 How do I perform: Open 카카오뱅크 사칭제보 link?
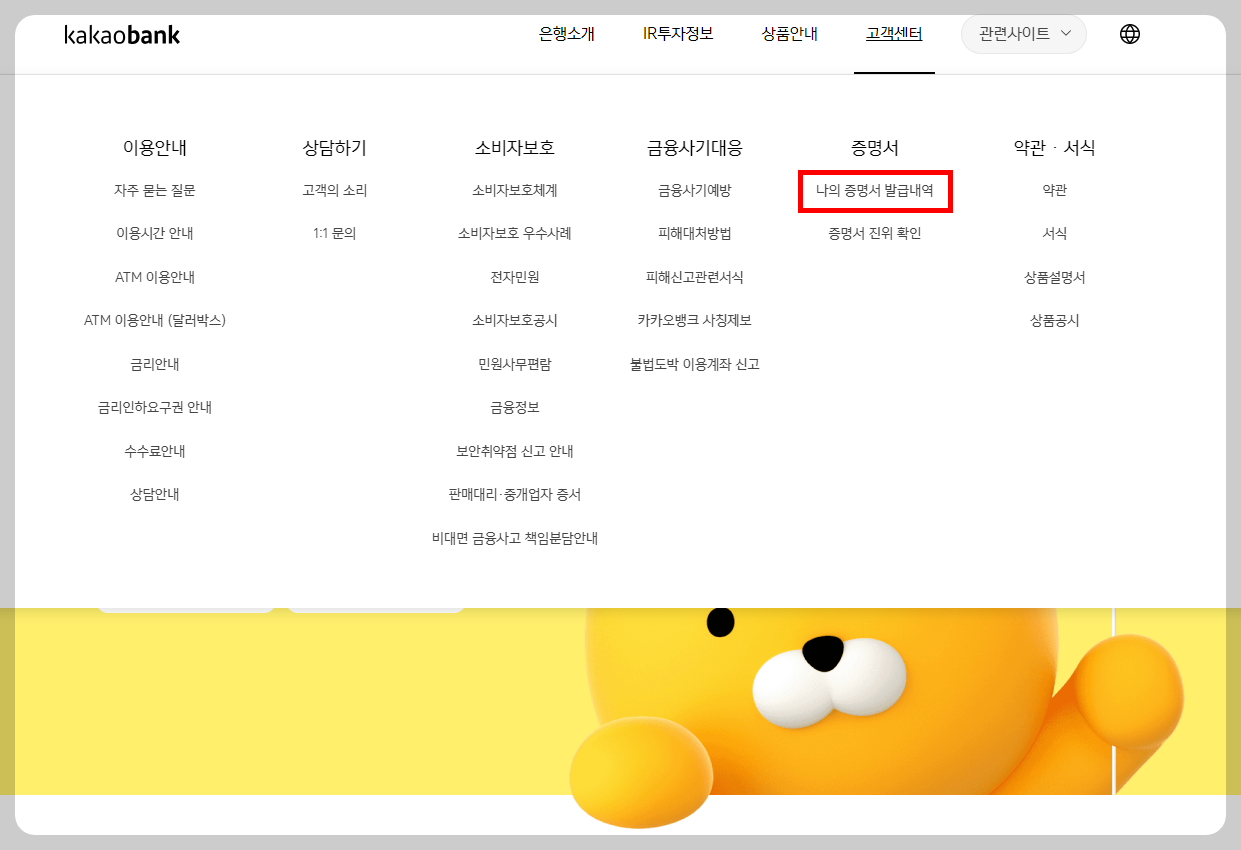pyautogui.click(x=695, y=320)
